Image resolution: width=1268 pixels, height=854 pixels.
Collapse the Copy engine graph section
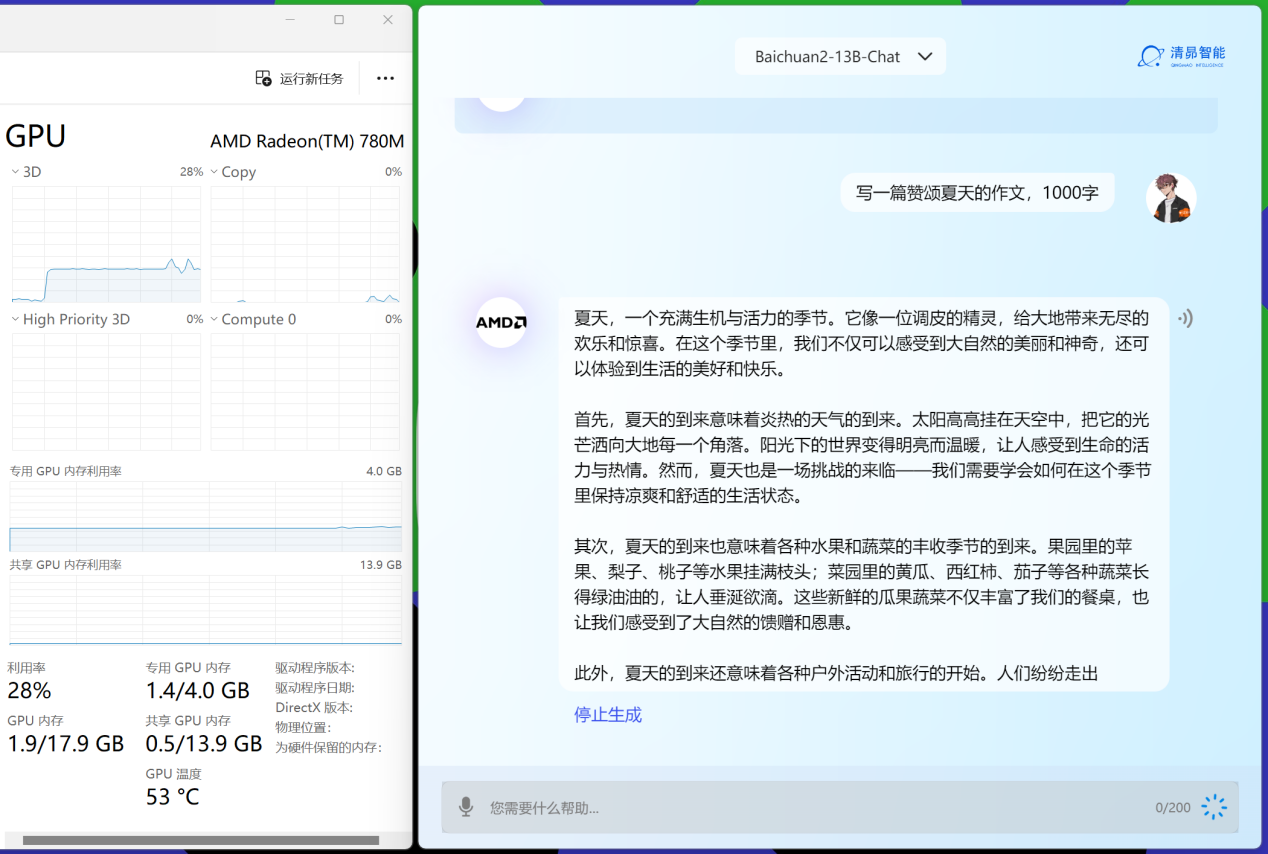pos(213,171)
